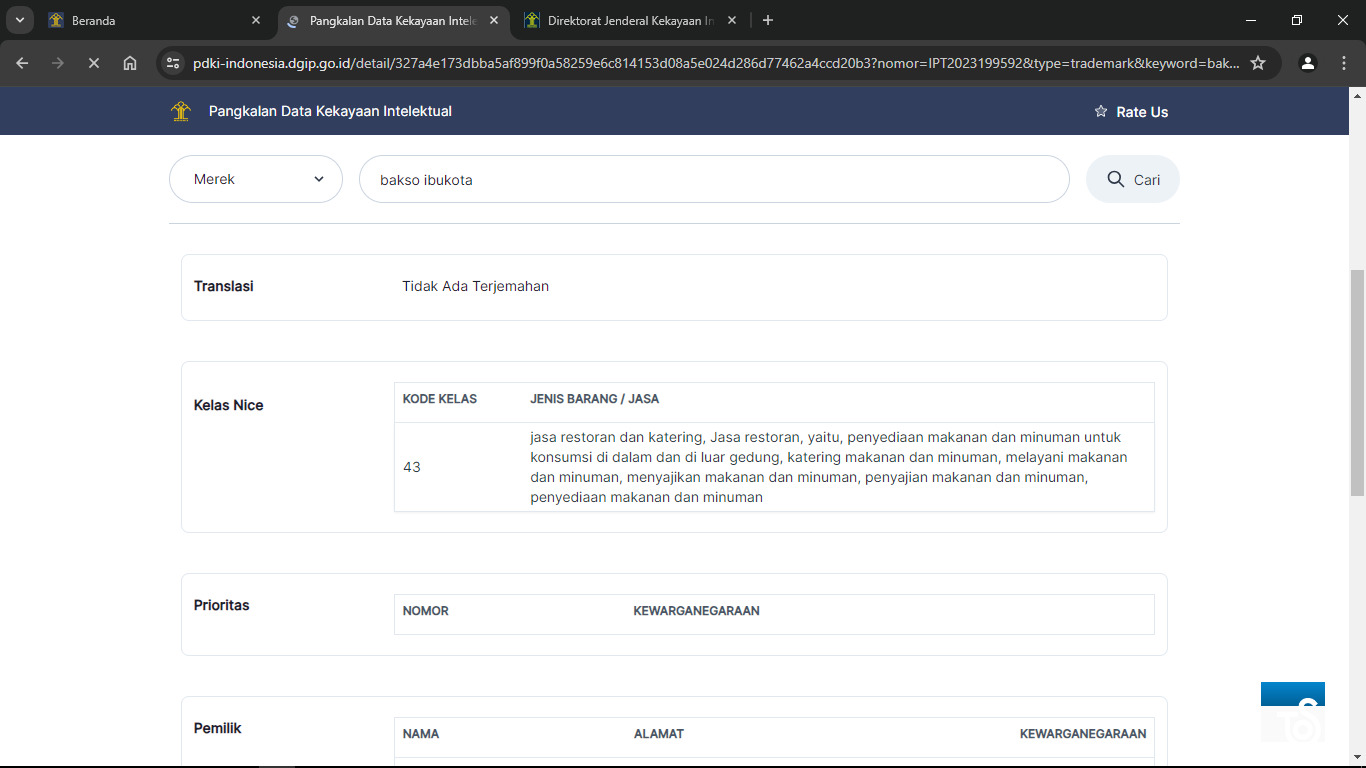Open a new browser tab
Screen dimensions: 1366x768
point(767,20)
